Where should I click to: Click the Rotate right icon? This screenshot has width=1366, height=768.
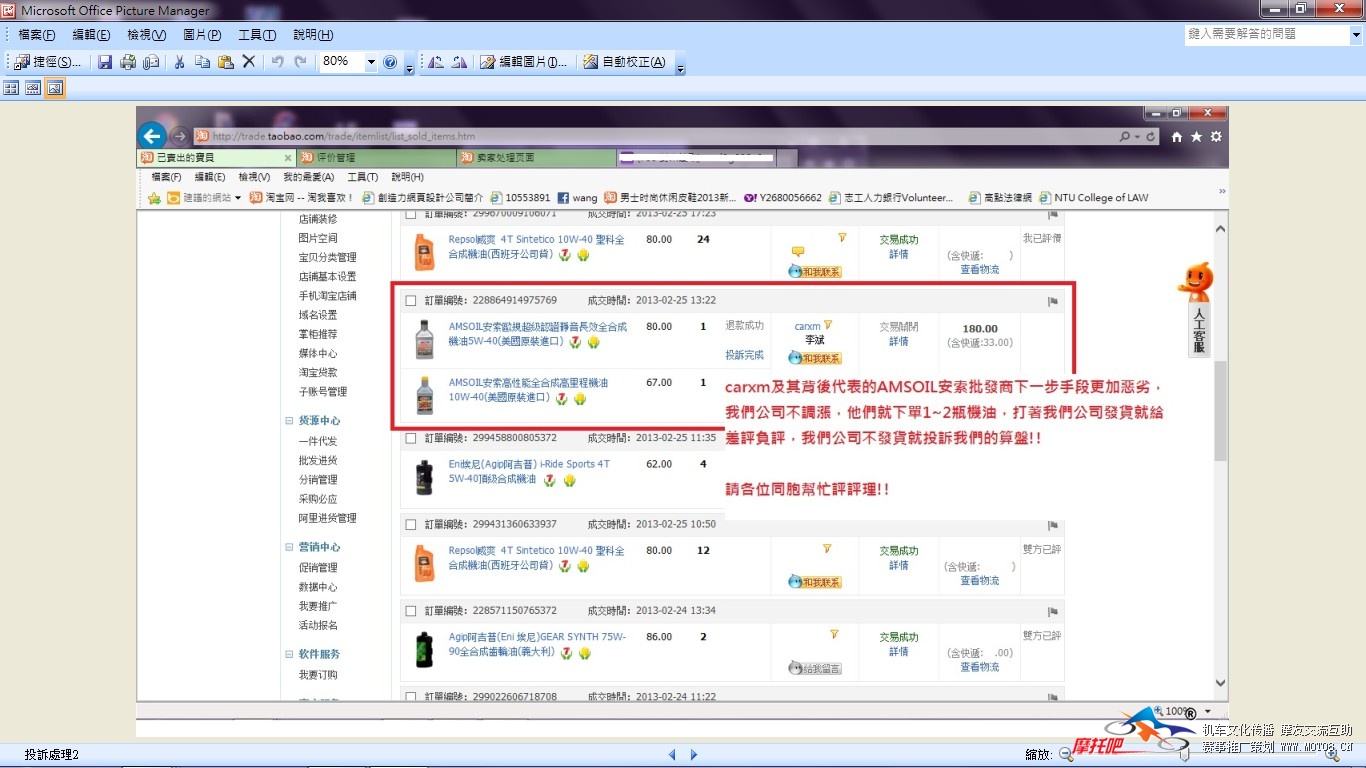(459, 62)
